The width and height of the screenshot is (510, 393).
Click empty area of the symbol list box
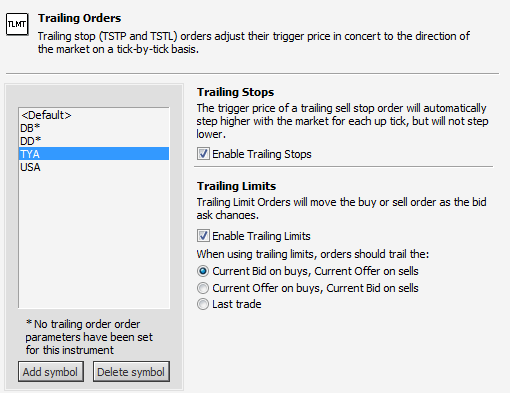(x=94, y=240)
